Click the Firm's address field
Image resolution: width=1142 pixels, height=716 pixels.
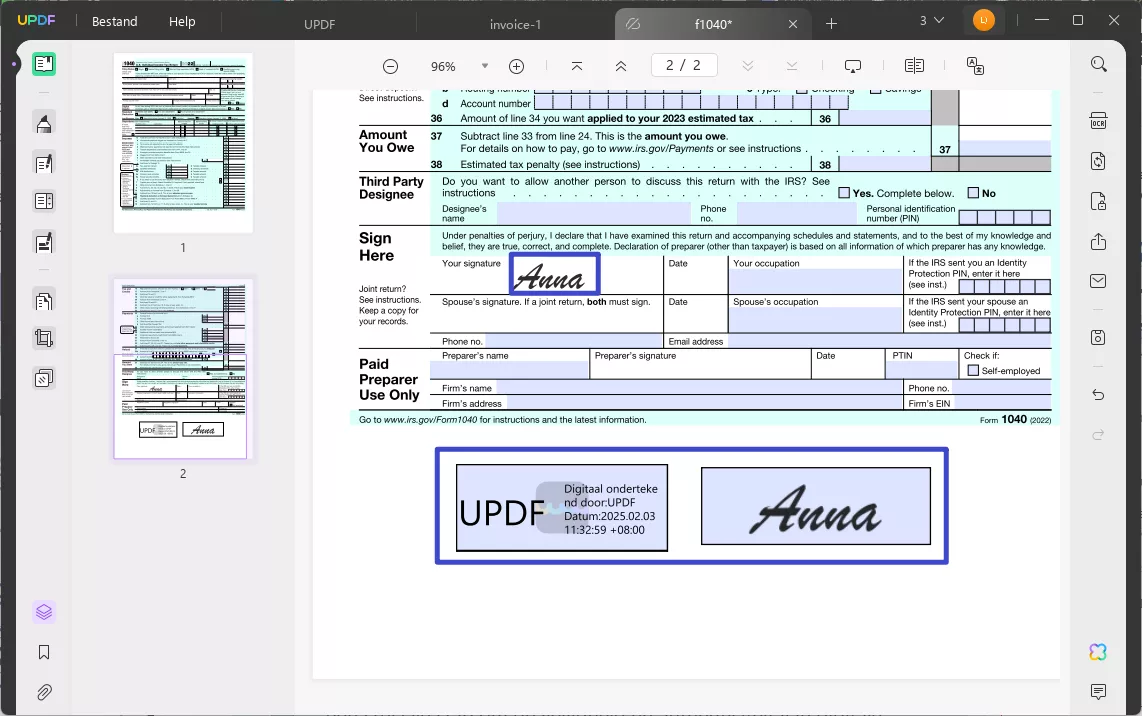pyautogui.click(x=704, y=403)
